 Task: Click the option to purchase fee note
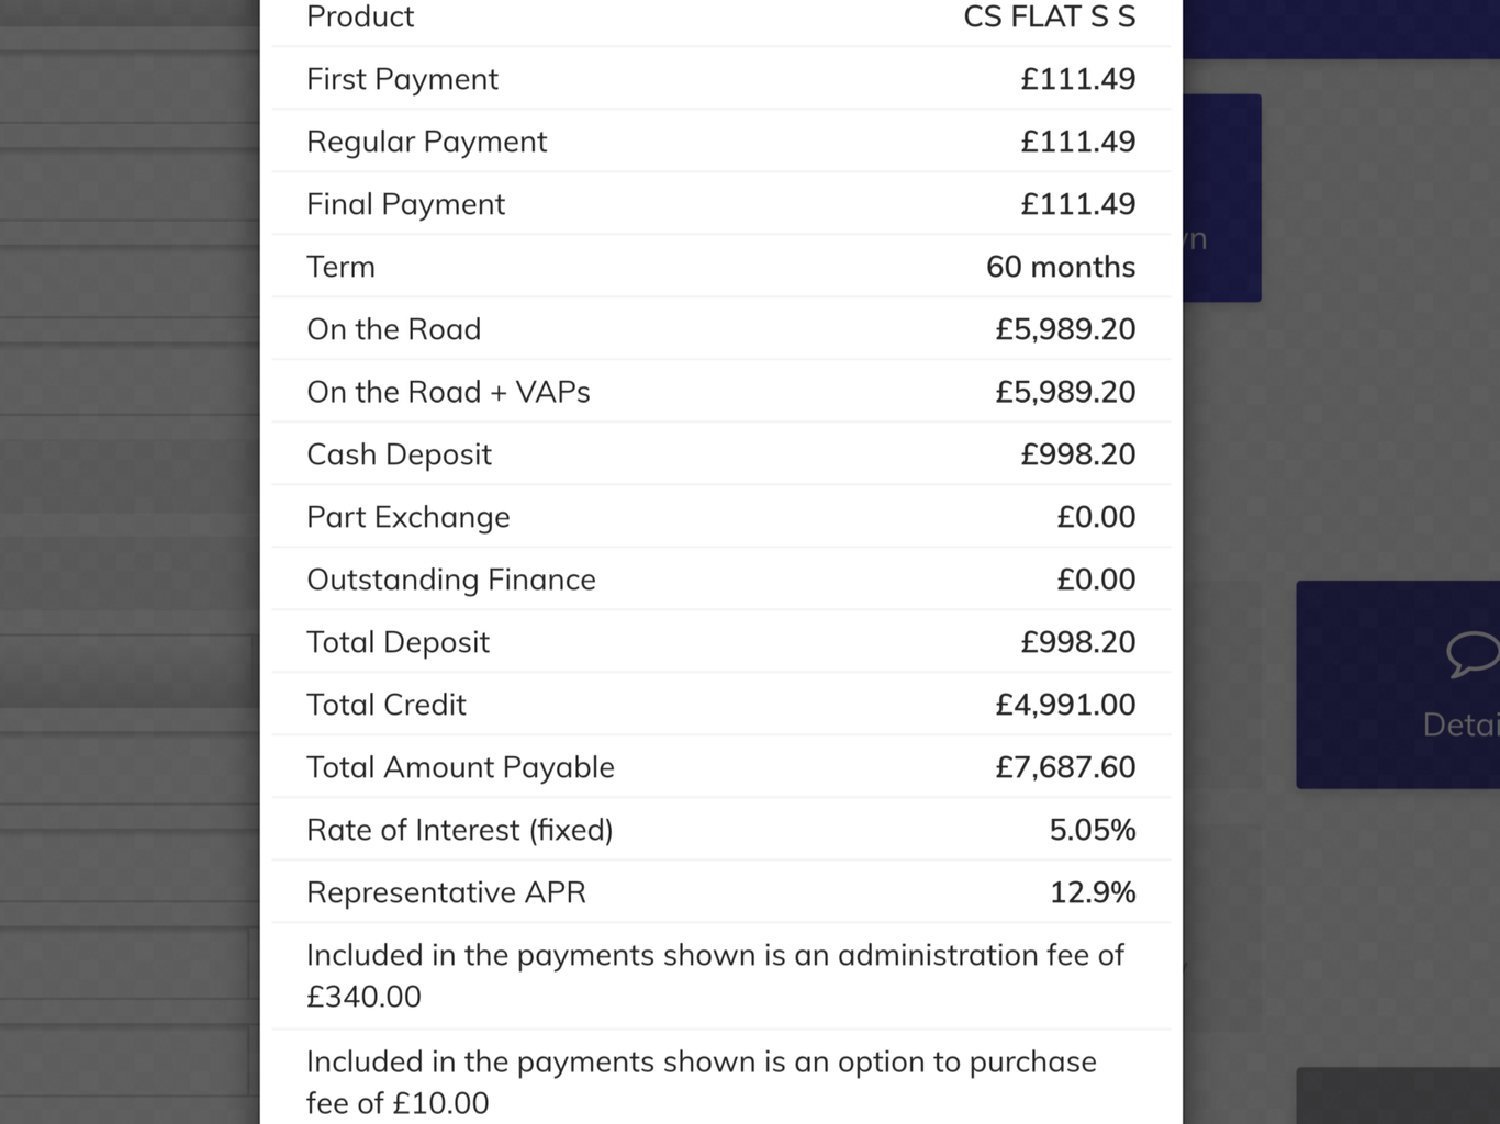tap(701, 1082)
